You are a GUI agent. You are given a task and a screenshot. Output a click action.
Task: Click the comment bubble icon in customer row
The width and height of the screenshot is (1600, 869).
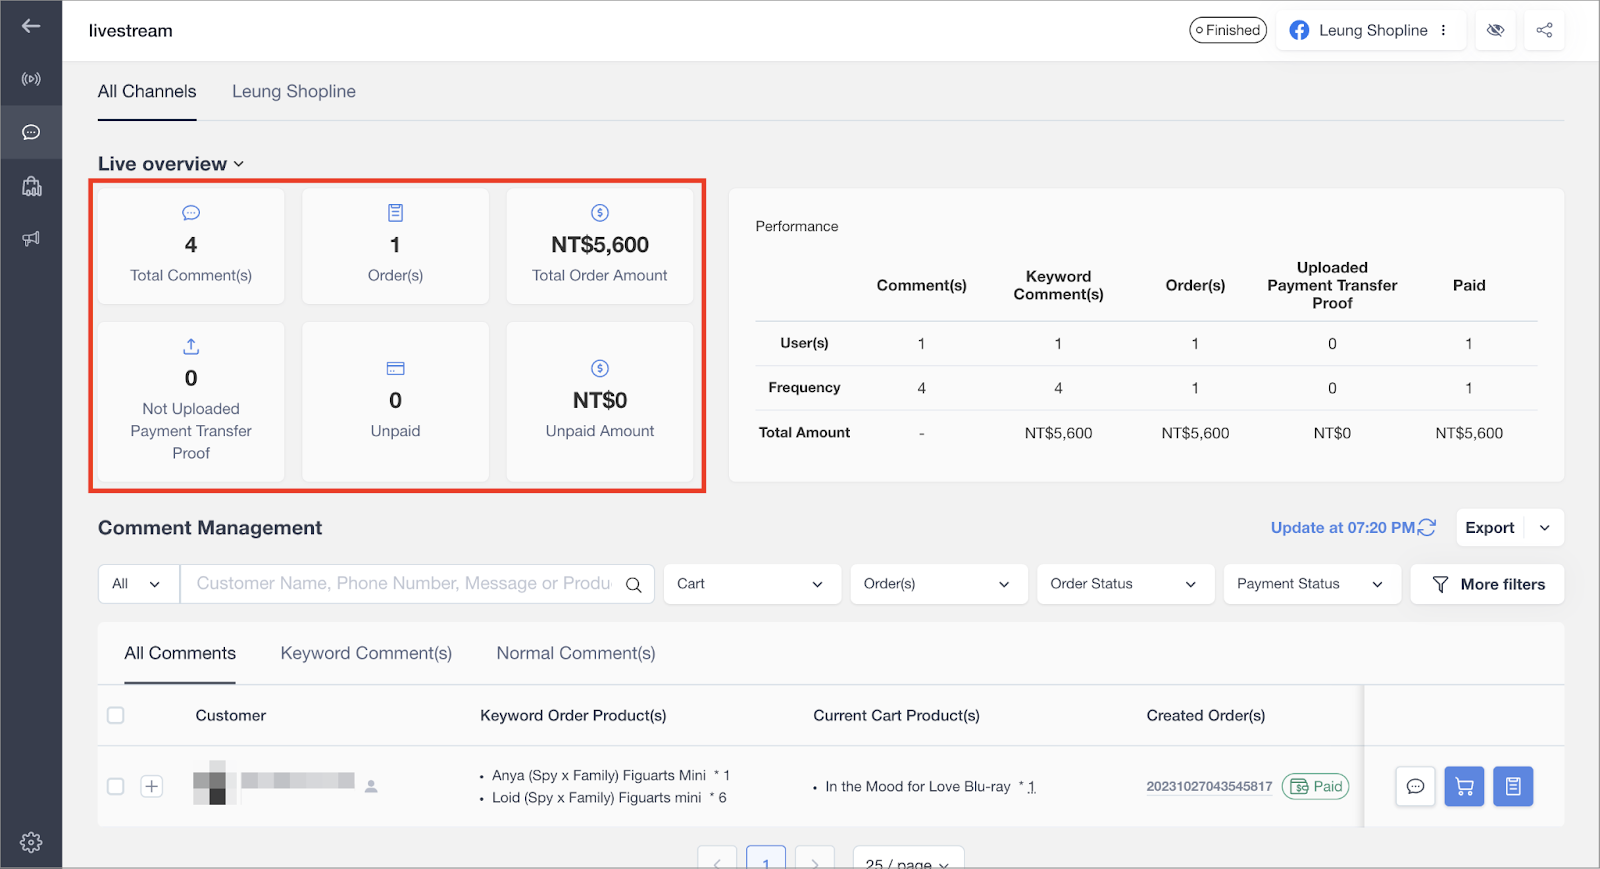click(1415, 786)
